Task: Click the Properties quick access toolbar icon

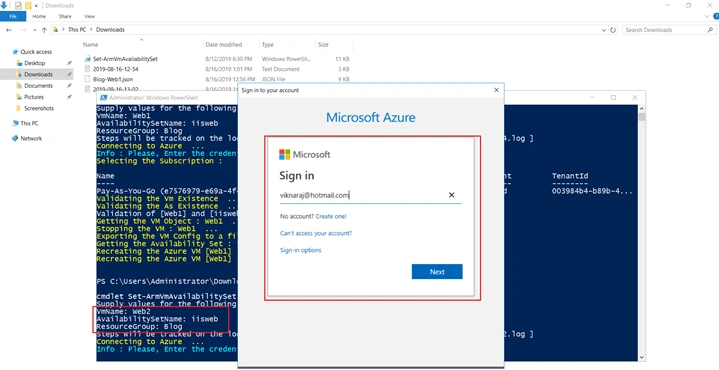Action: 18,6
